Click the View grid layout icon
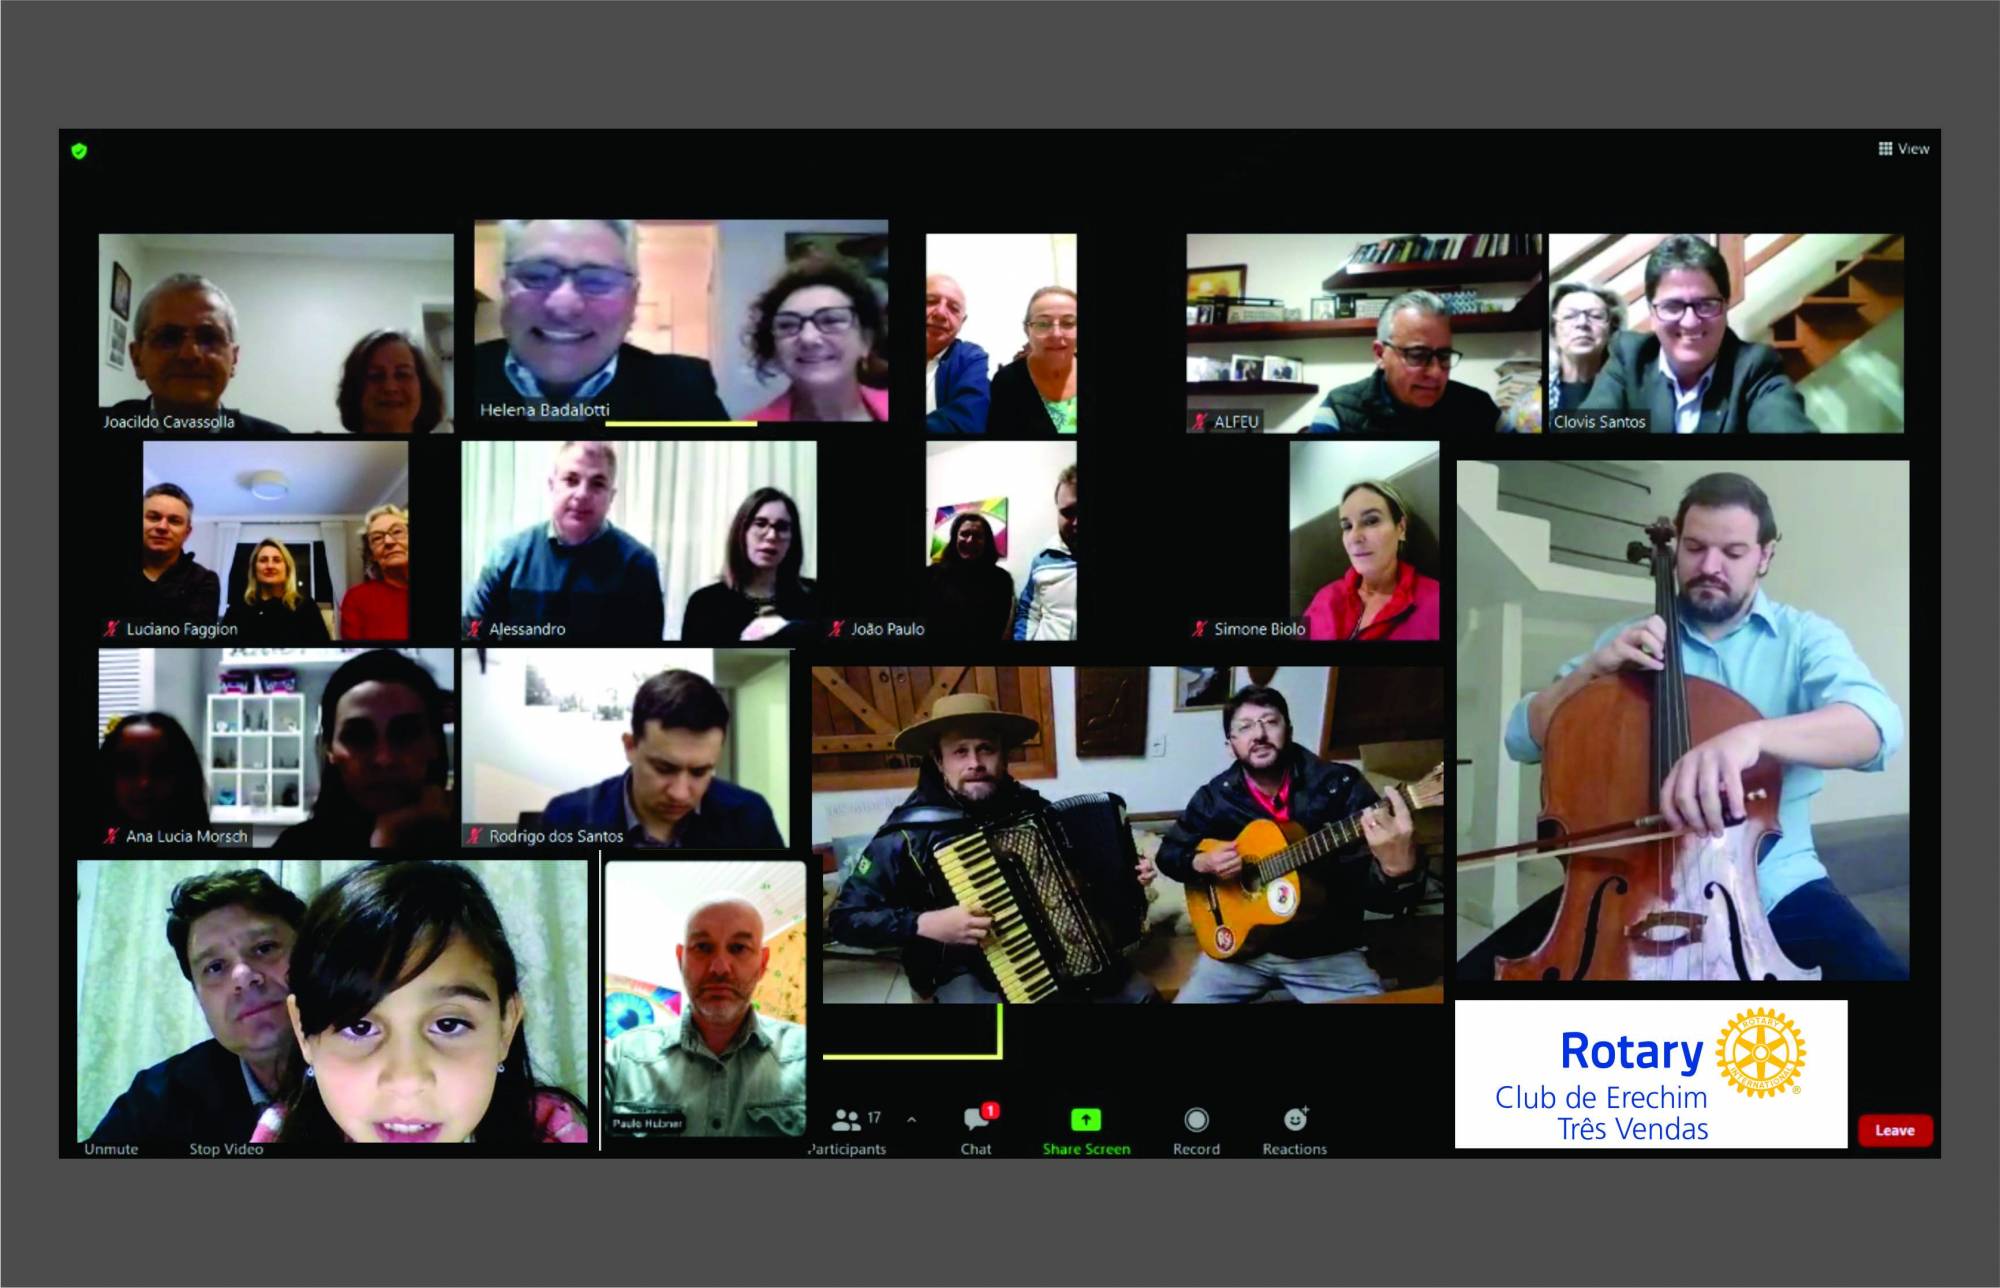 point(1885,149)
